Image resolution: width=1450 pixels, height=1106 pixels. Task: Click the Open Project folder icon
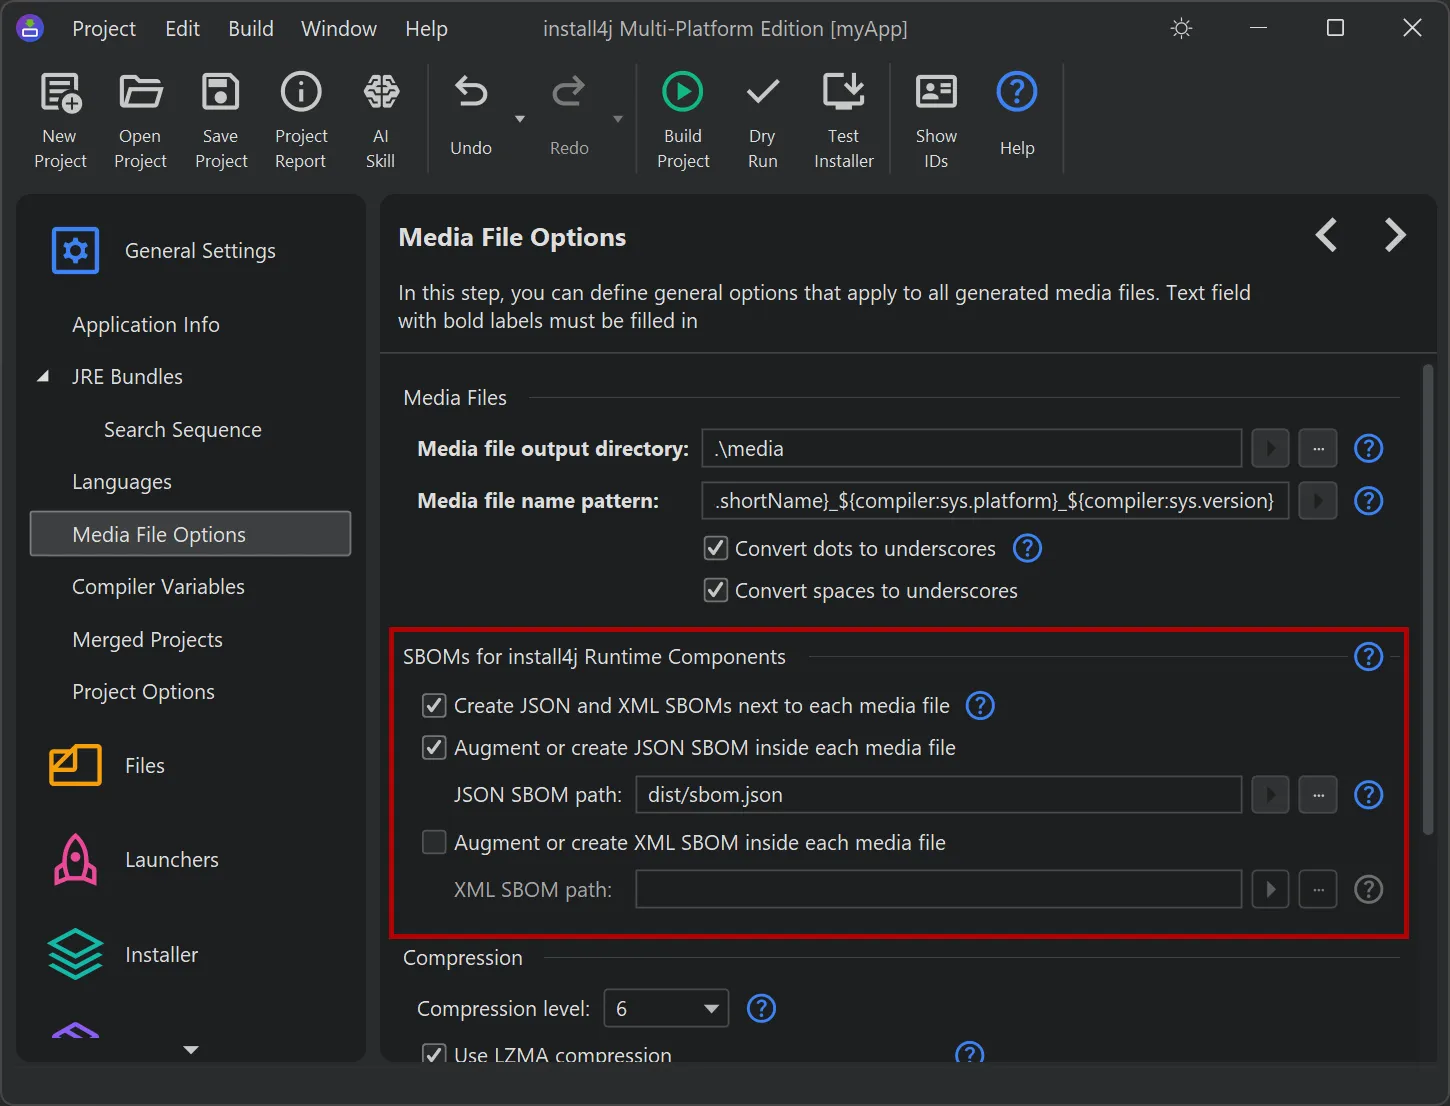140,93
